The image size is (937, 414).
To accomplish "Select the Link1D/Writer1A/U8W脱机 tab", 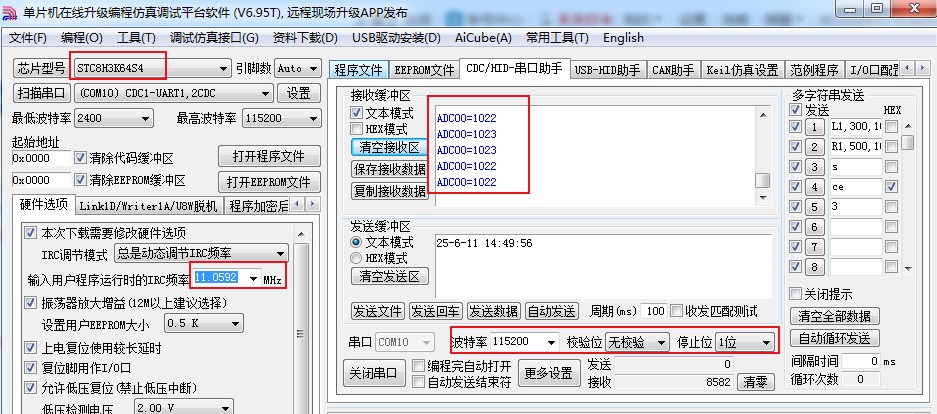I will [x=149, y=206].
